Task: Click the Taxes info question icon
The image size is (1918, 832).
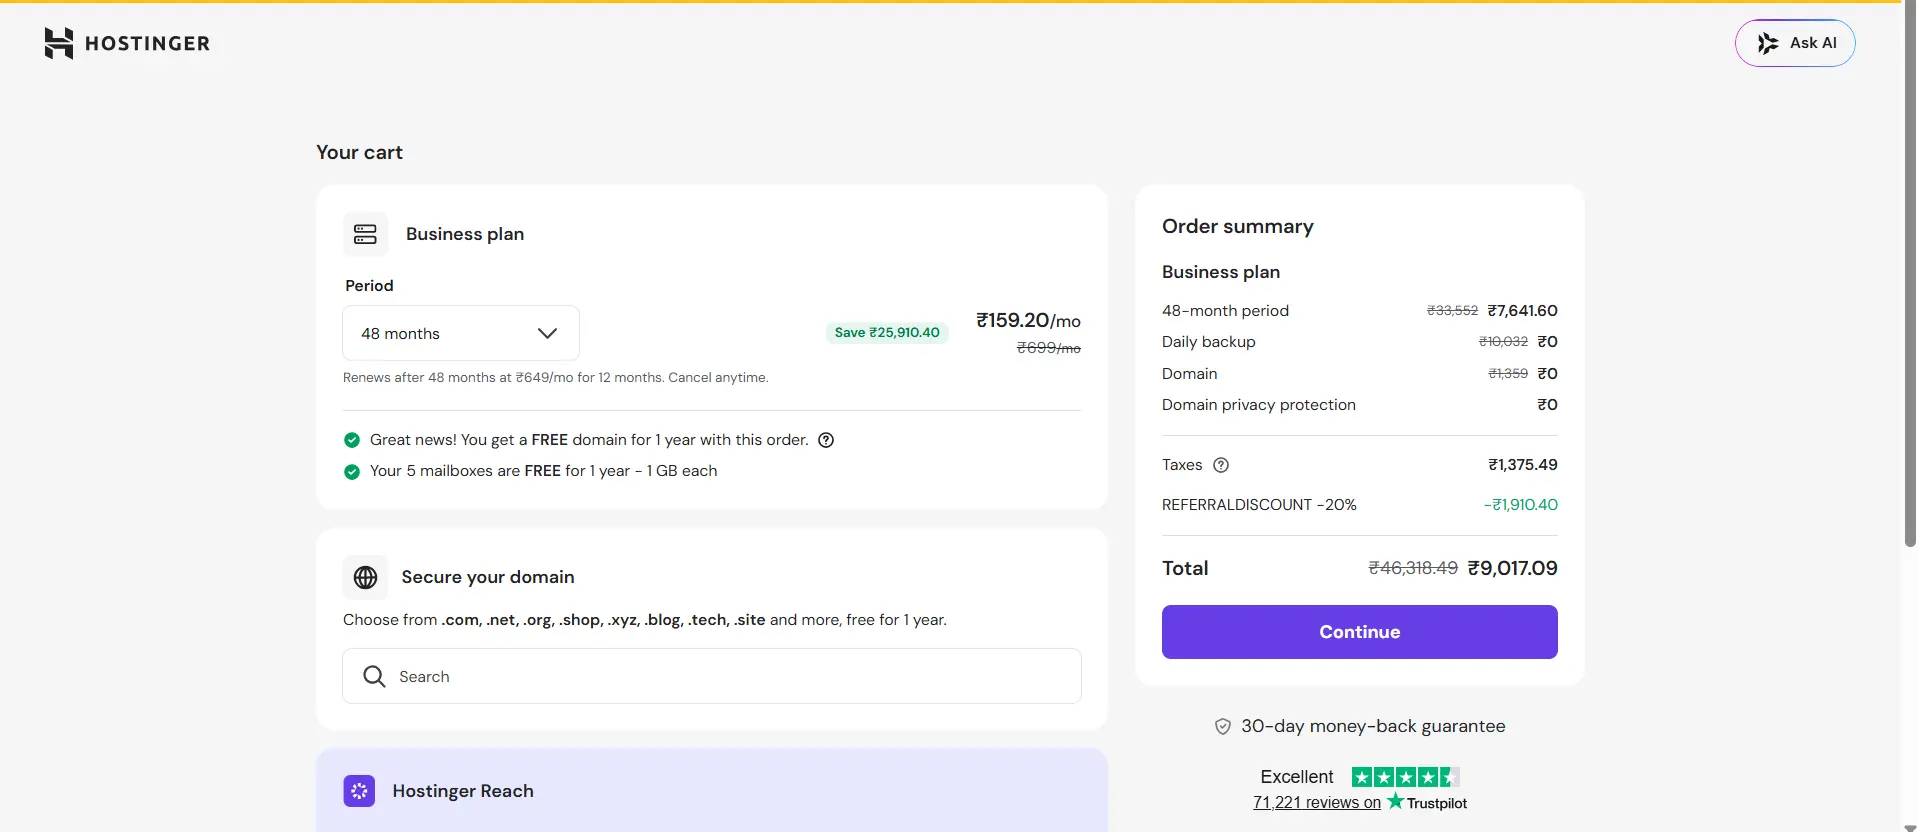Action: [x=1221, y=465]
